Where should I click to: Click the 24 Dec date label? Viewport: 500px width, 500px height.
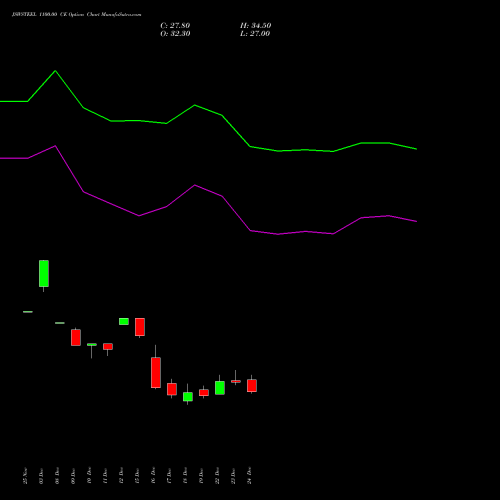pos(249,476)
